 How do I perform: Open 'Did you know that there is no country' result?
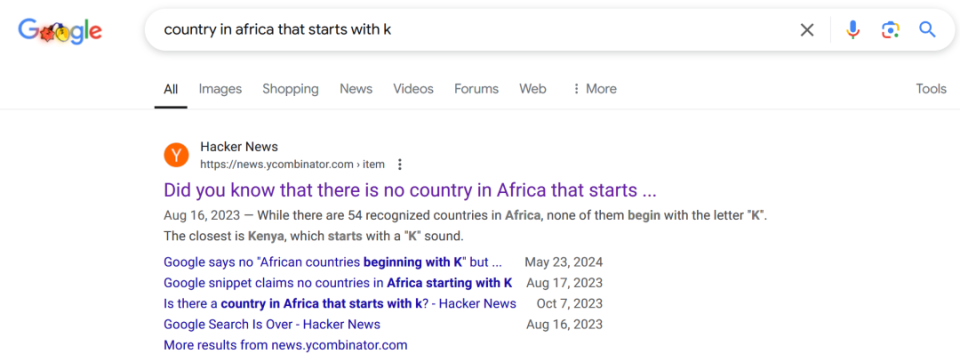tap(410, 190)
